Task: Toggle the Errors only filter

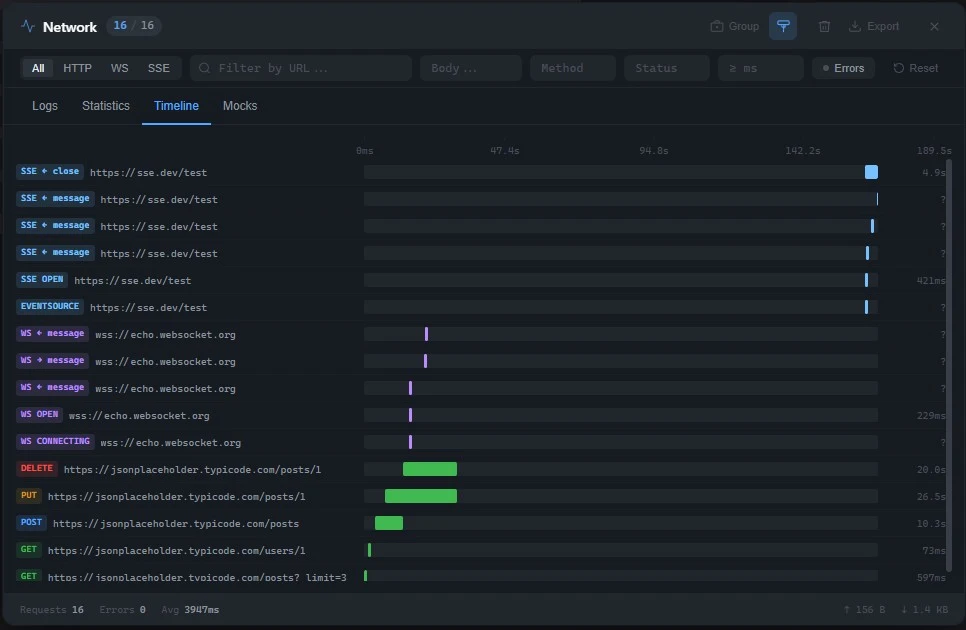Action: [843, 68]
